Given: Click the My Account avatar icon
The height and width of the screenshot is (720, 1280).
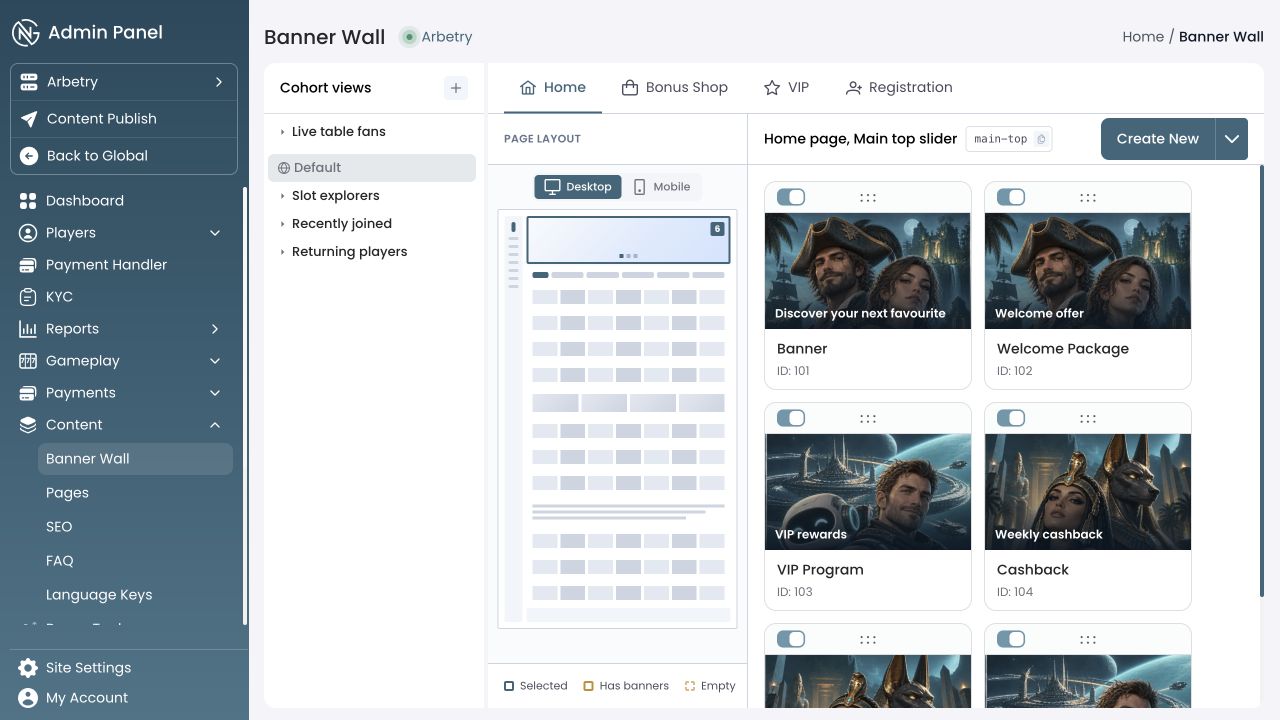Looking at the screenshot, I should tap(28, 698).
